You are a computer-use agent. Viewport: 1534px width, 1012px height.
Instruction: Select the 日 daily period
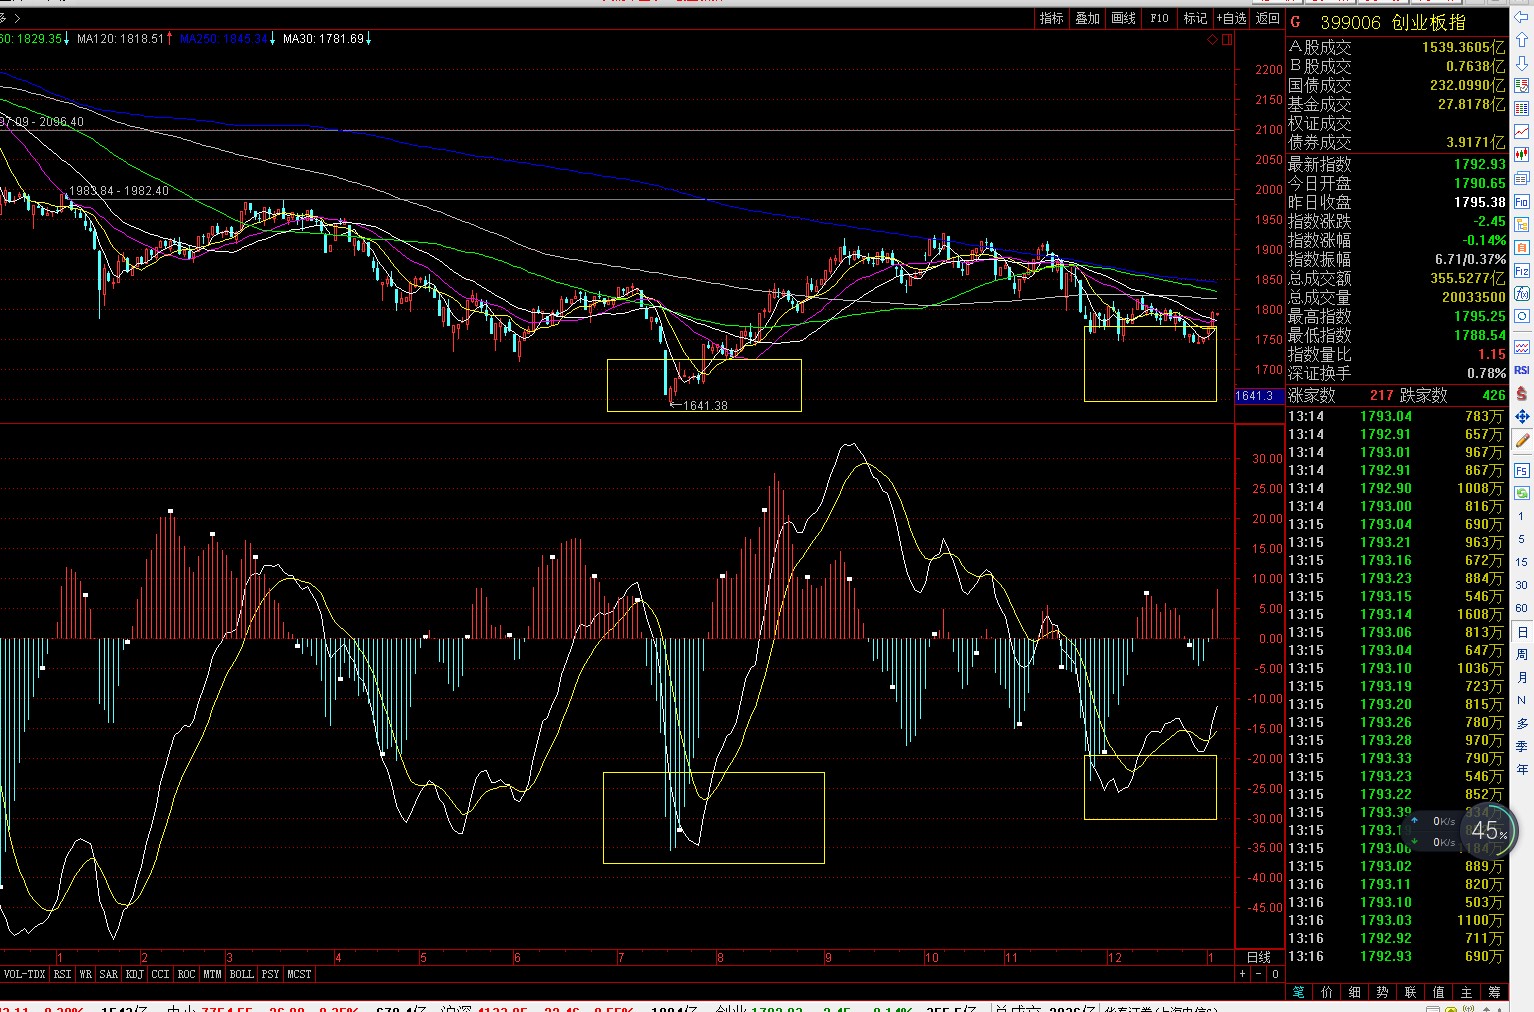[x=1522, y=632]
